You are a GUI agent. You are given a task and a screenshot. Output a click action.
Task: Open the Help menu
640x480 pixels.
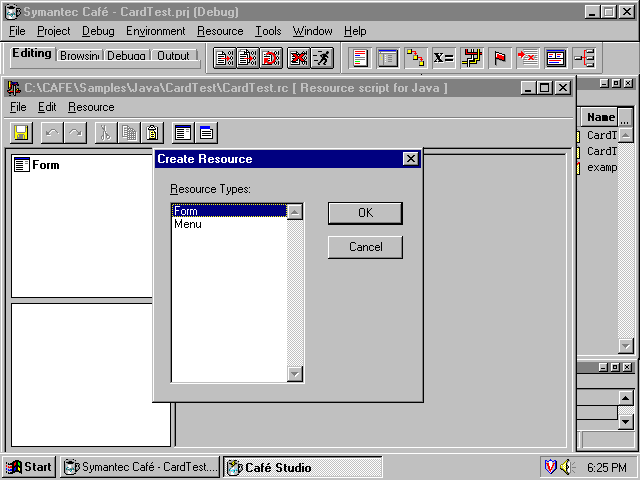[355, 31]
